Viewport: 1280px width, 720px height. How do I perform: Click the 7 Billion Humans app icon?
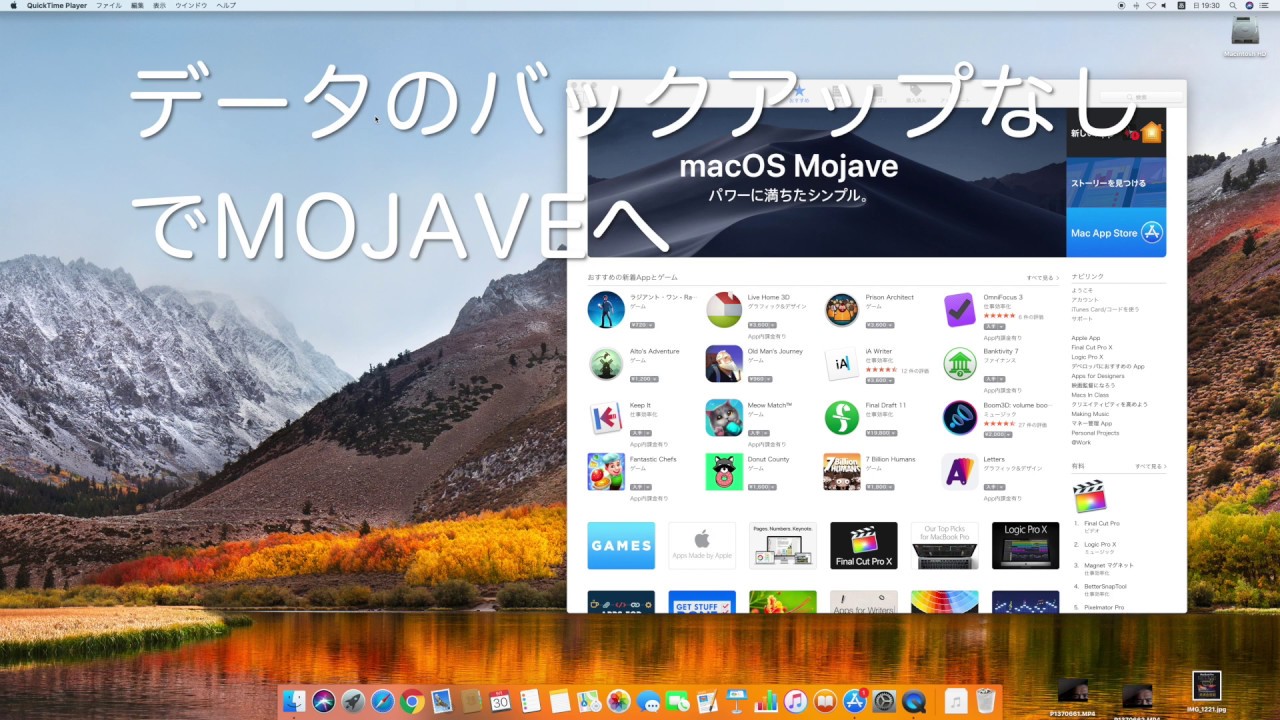point(842,472)
